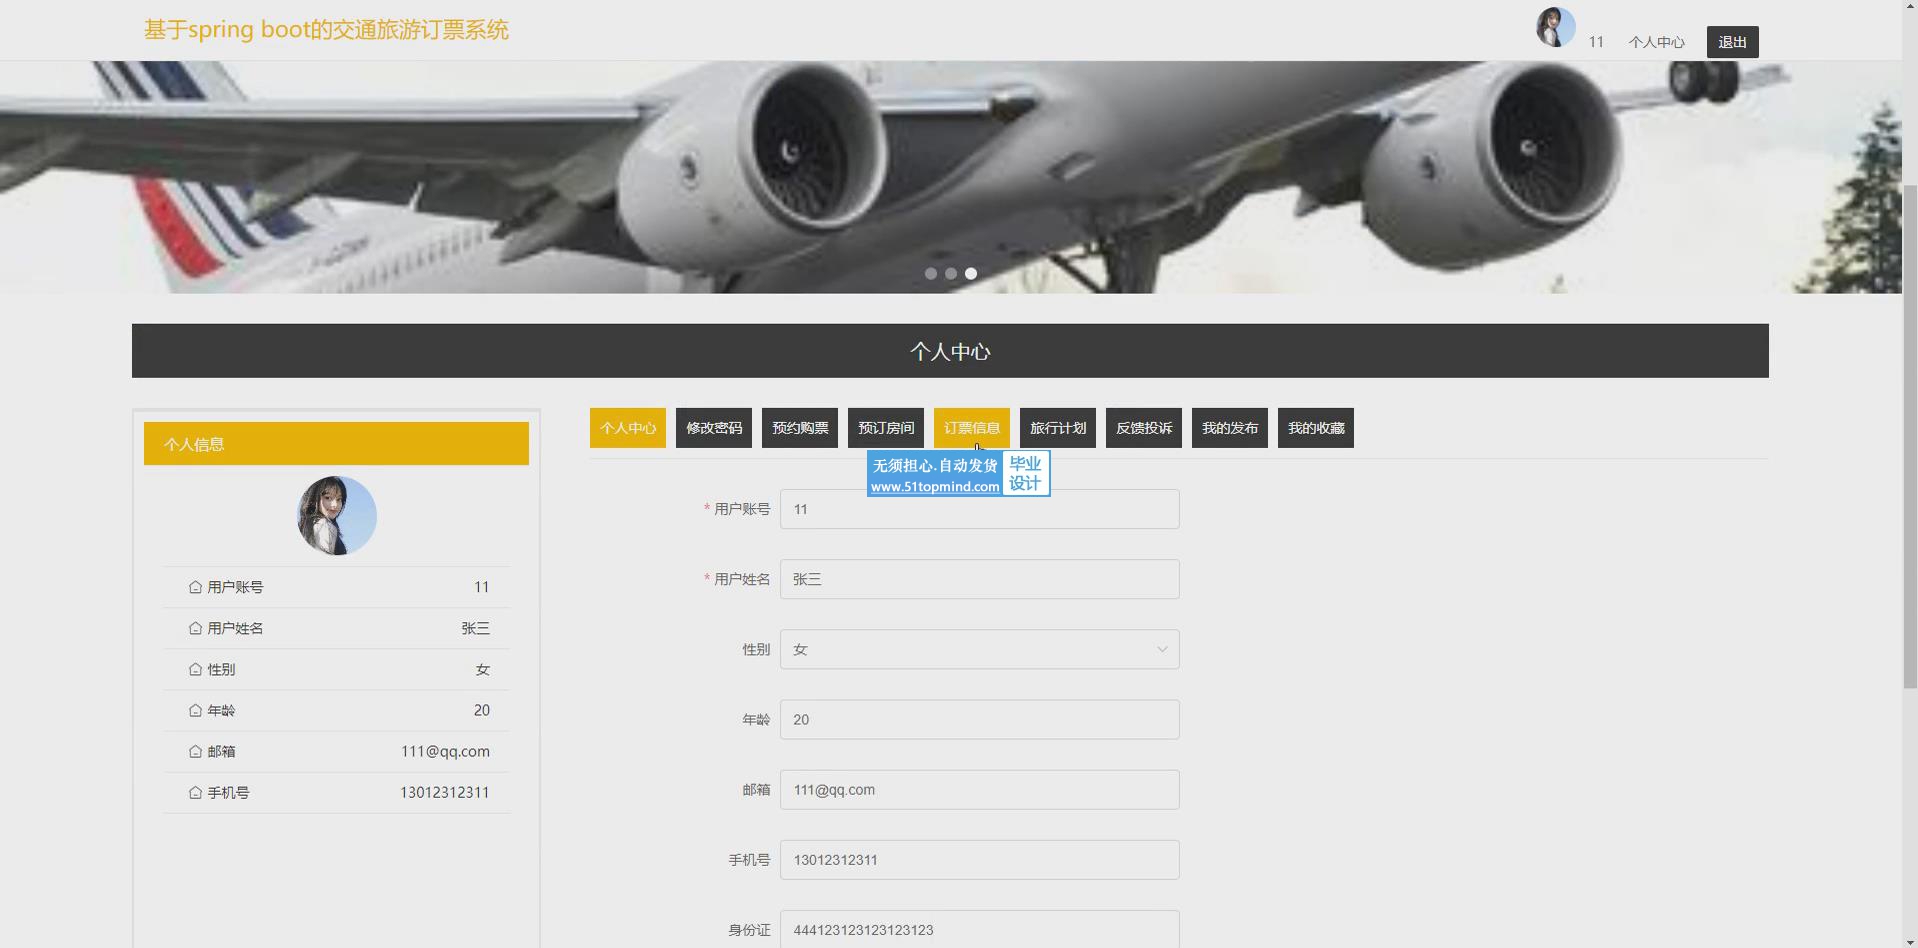Screen dimensions: 1918x948
Task: Switch to the 反馈投诉 tab
Action: [x=1144, y=428]
